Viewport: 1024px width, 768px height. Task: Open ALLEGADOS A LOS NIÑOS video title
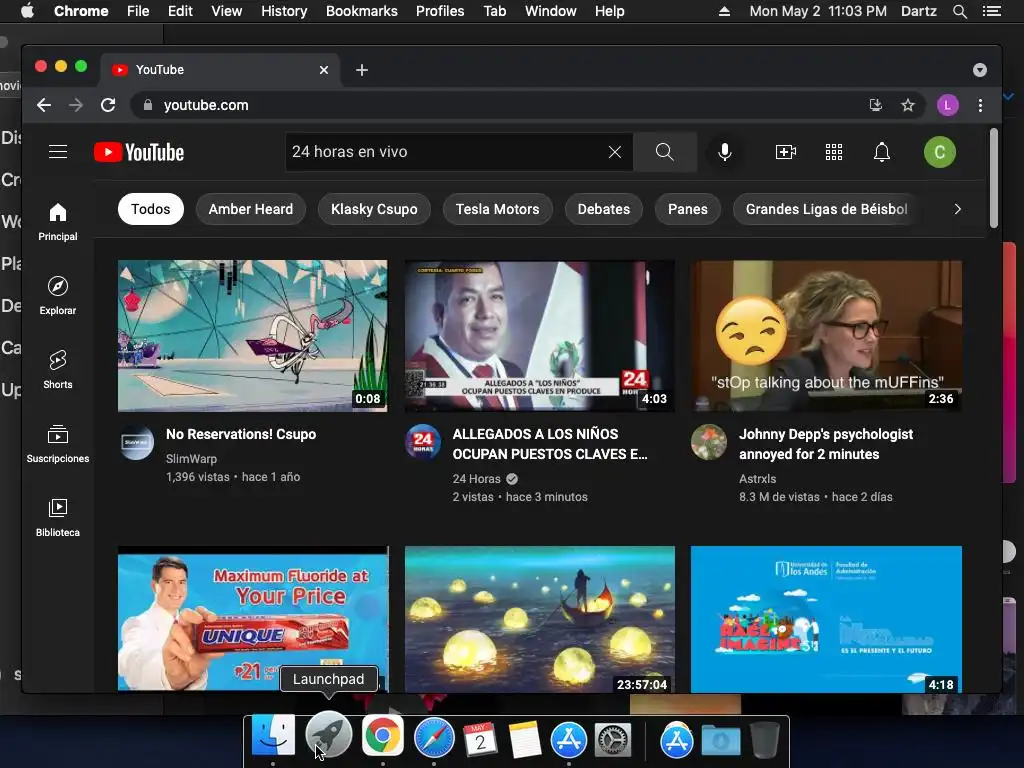[x=550, y=444]
